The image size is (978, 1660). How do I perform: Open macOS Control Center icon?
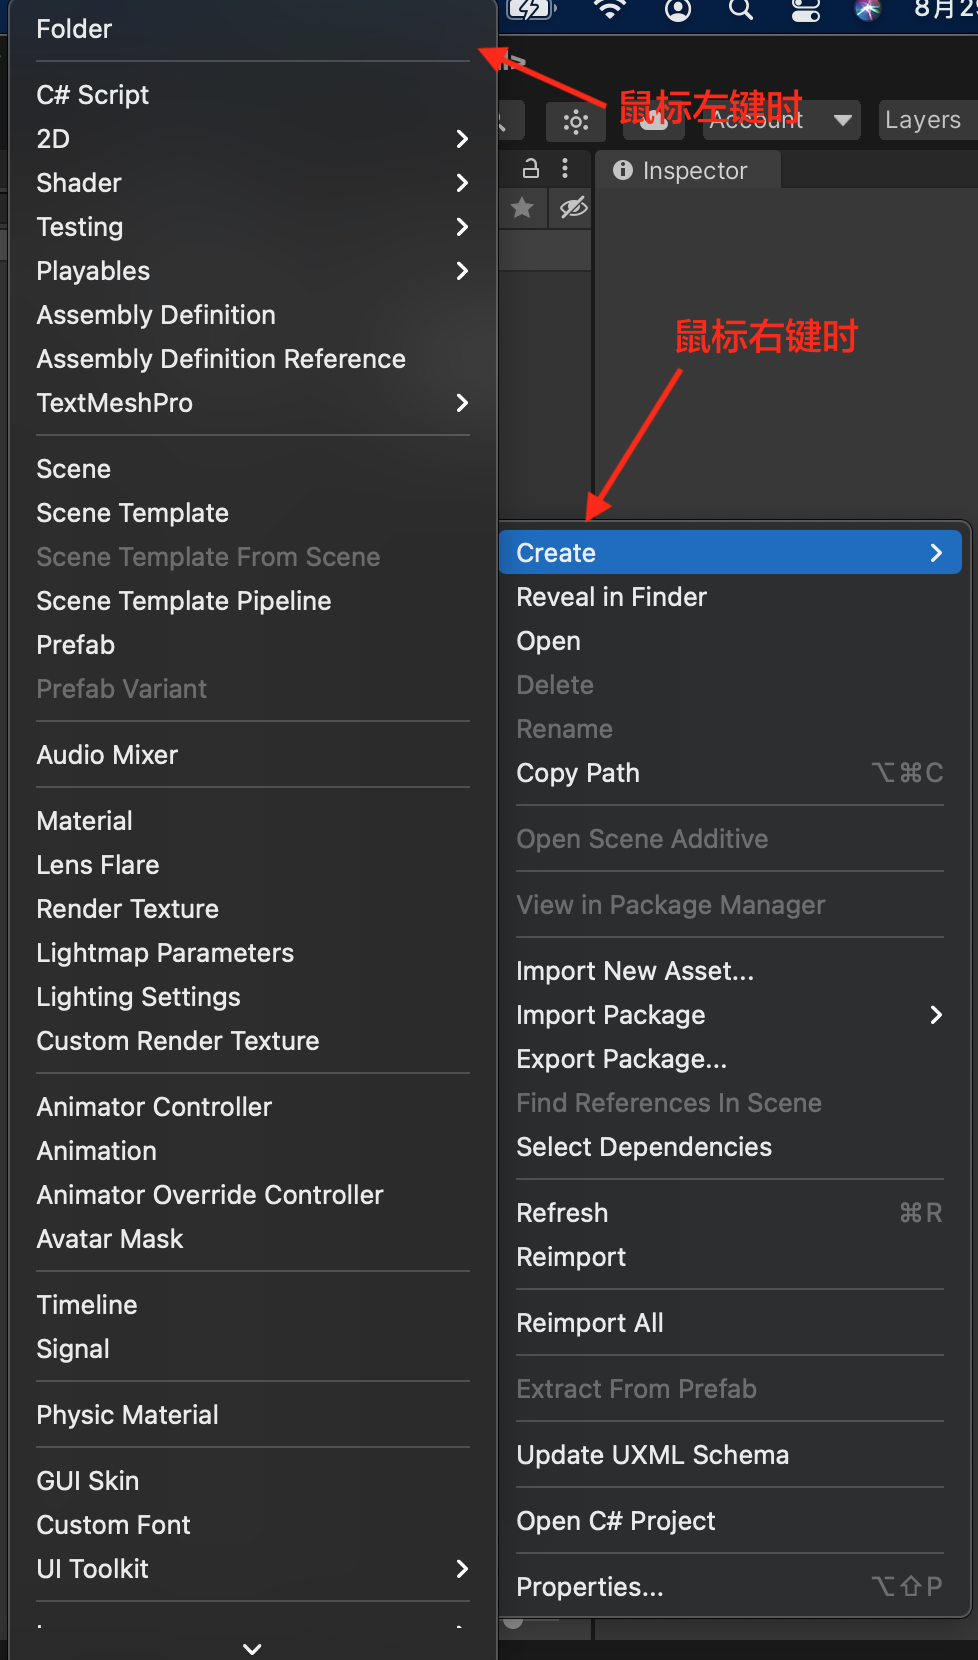(x=805, y=10)
